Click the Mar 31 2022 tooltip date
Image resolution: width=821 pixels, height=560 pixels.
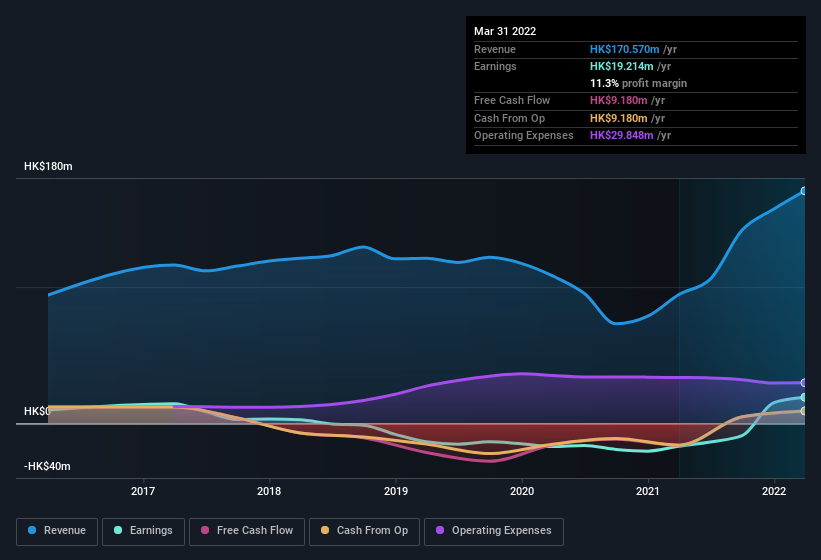[x=505, y=31]
